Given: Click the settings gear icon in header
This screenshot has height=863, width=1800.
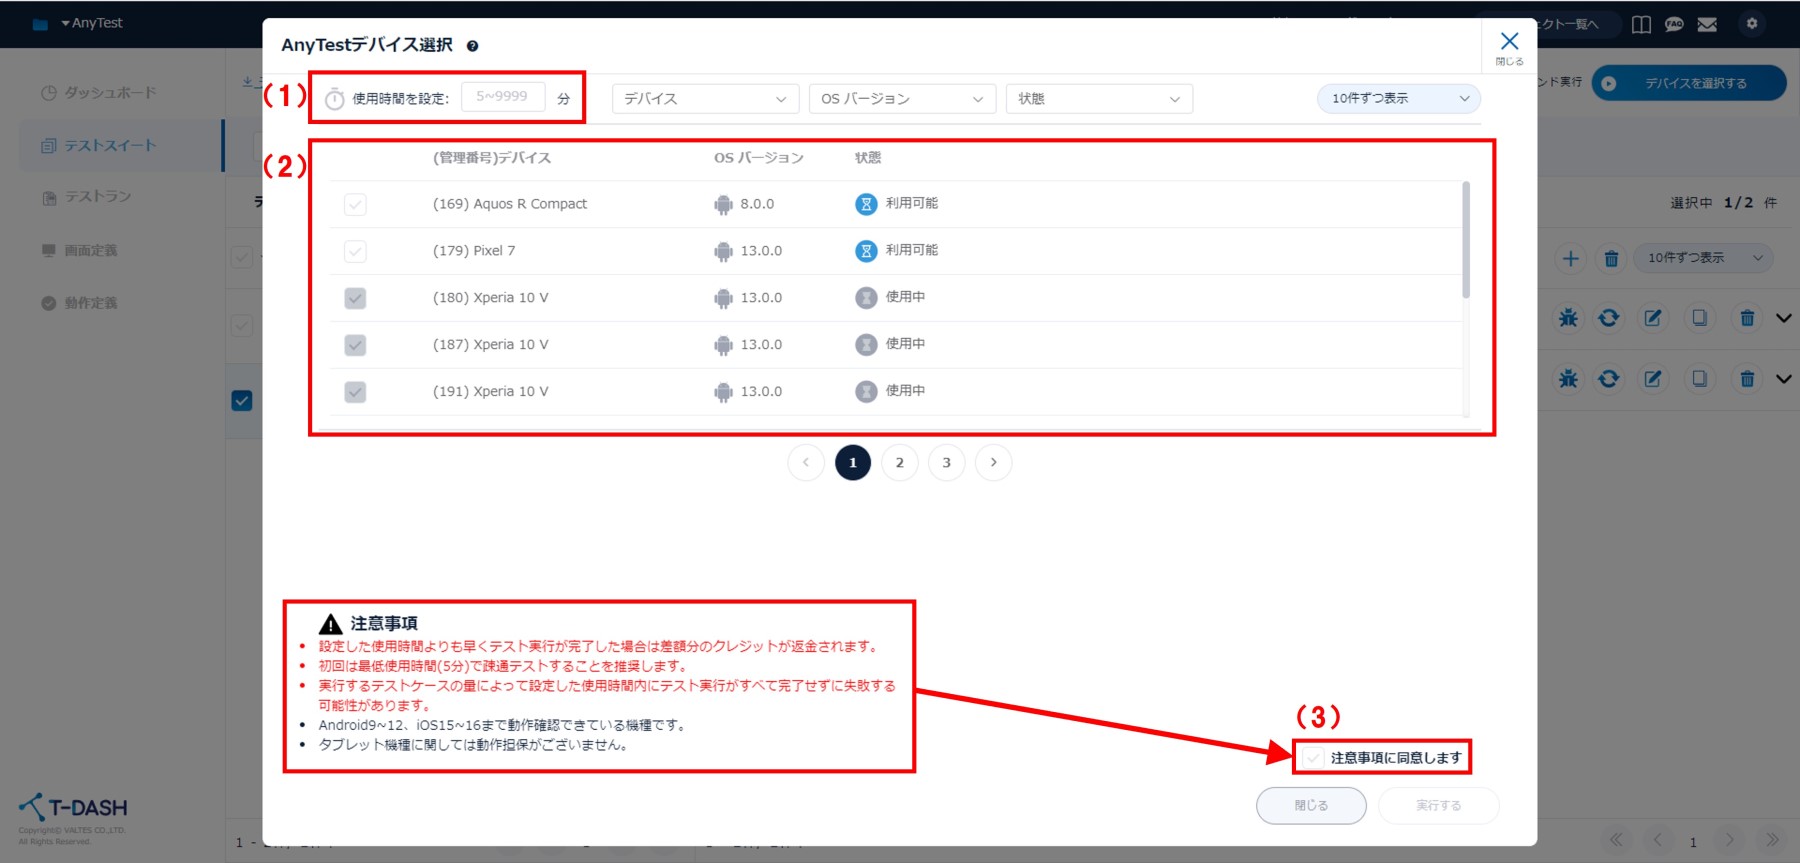Looking at the screenshot, I should point(1751,24).
